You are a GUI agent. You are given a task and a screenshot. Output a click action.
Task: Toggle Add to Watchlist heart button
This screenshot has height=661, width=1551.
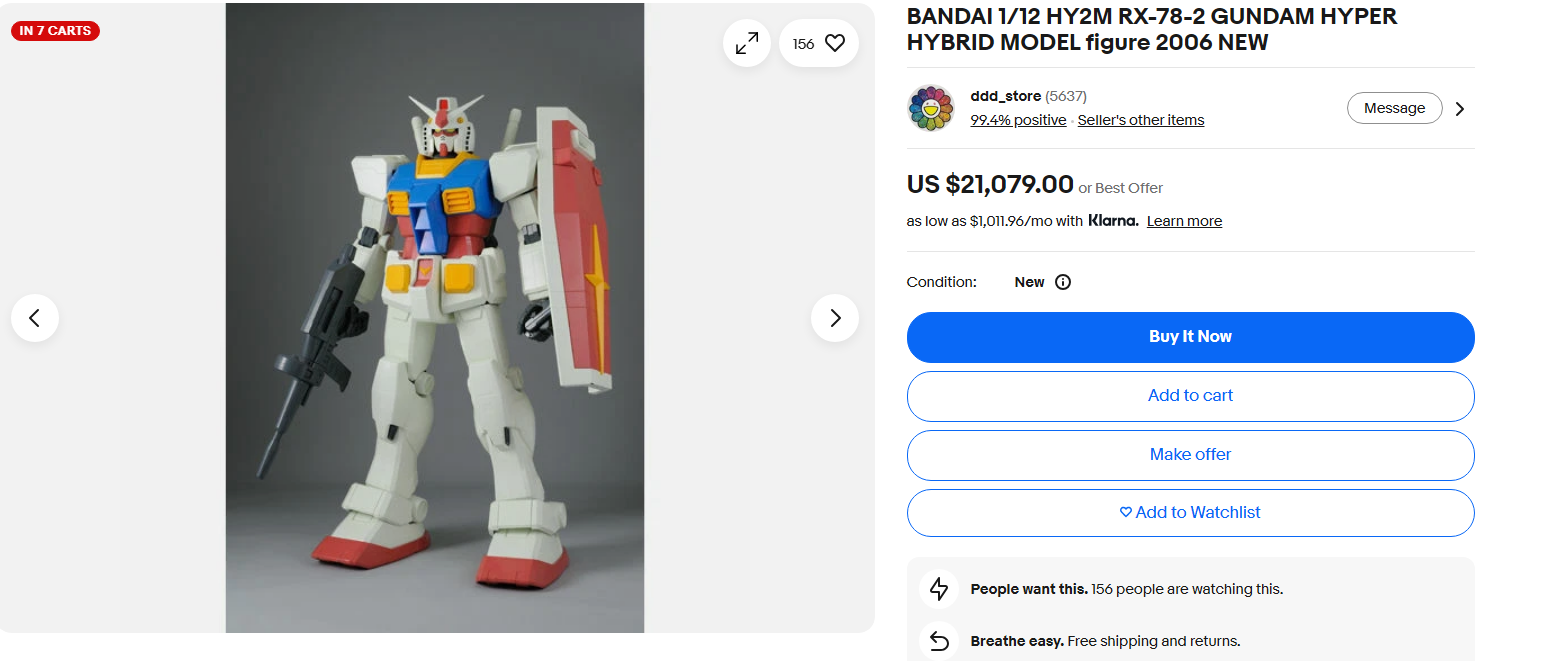(x=1190, y=512)
